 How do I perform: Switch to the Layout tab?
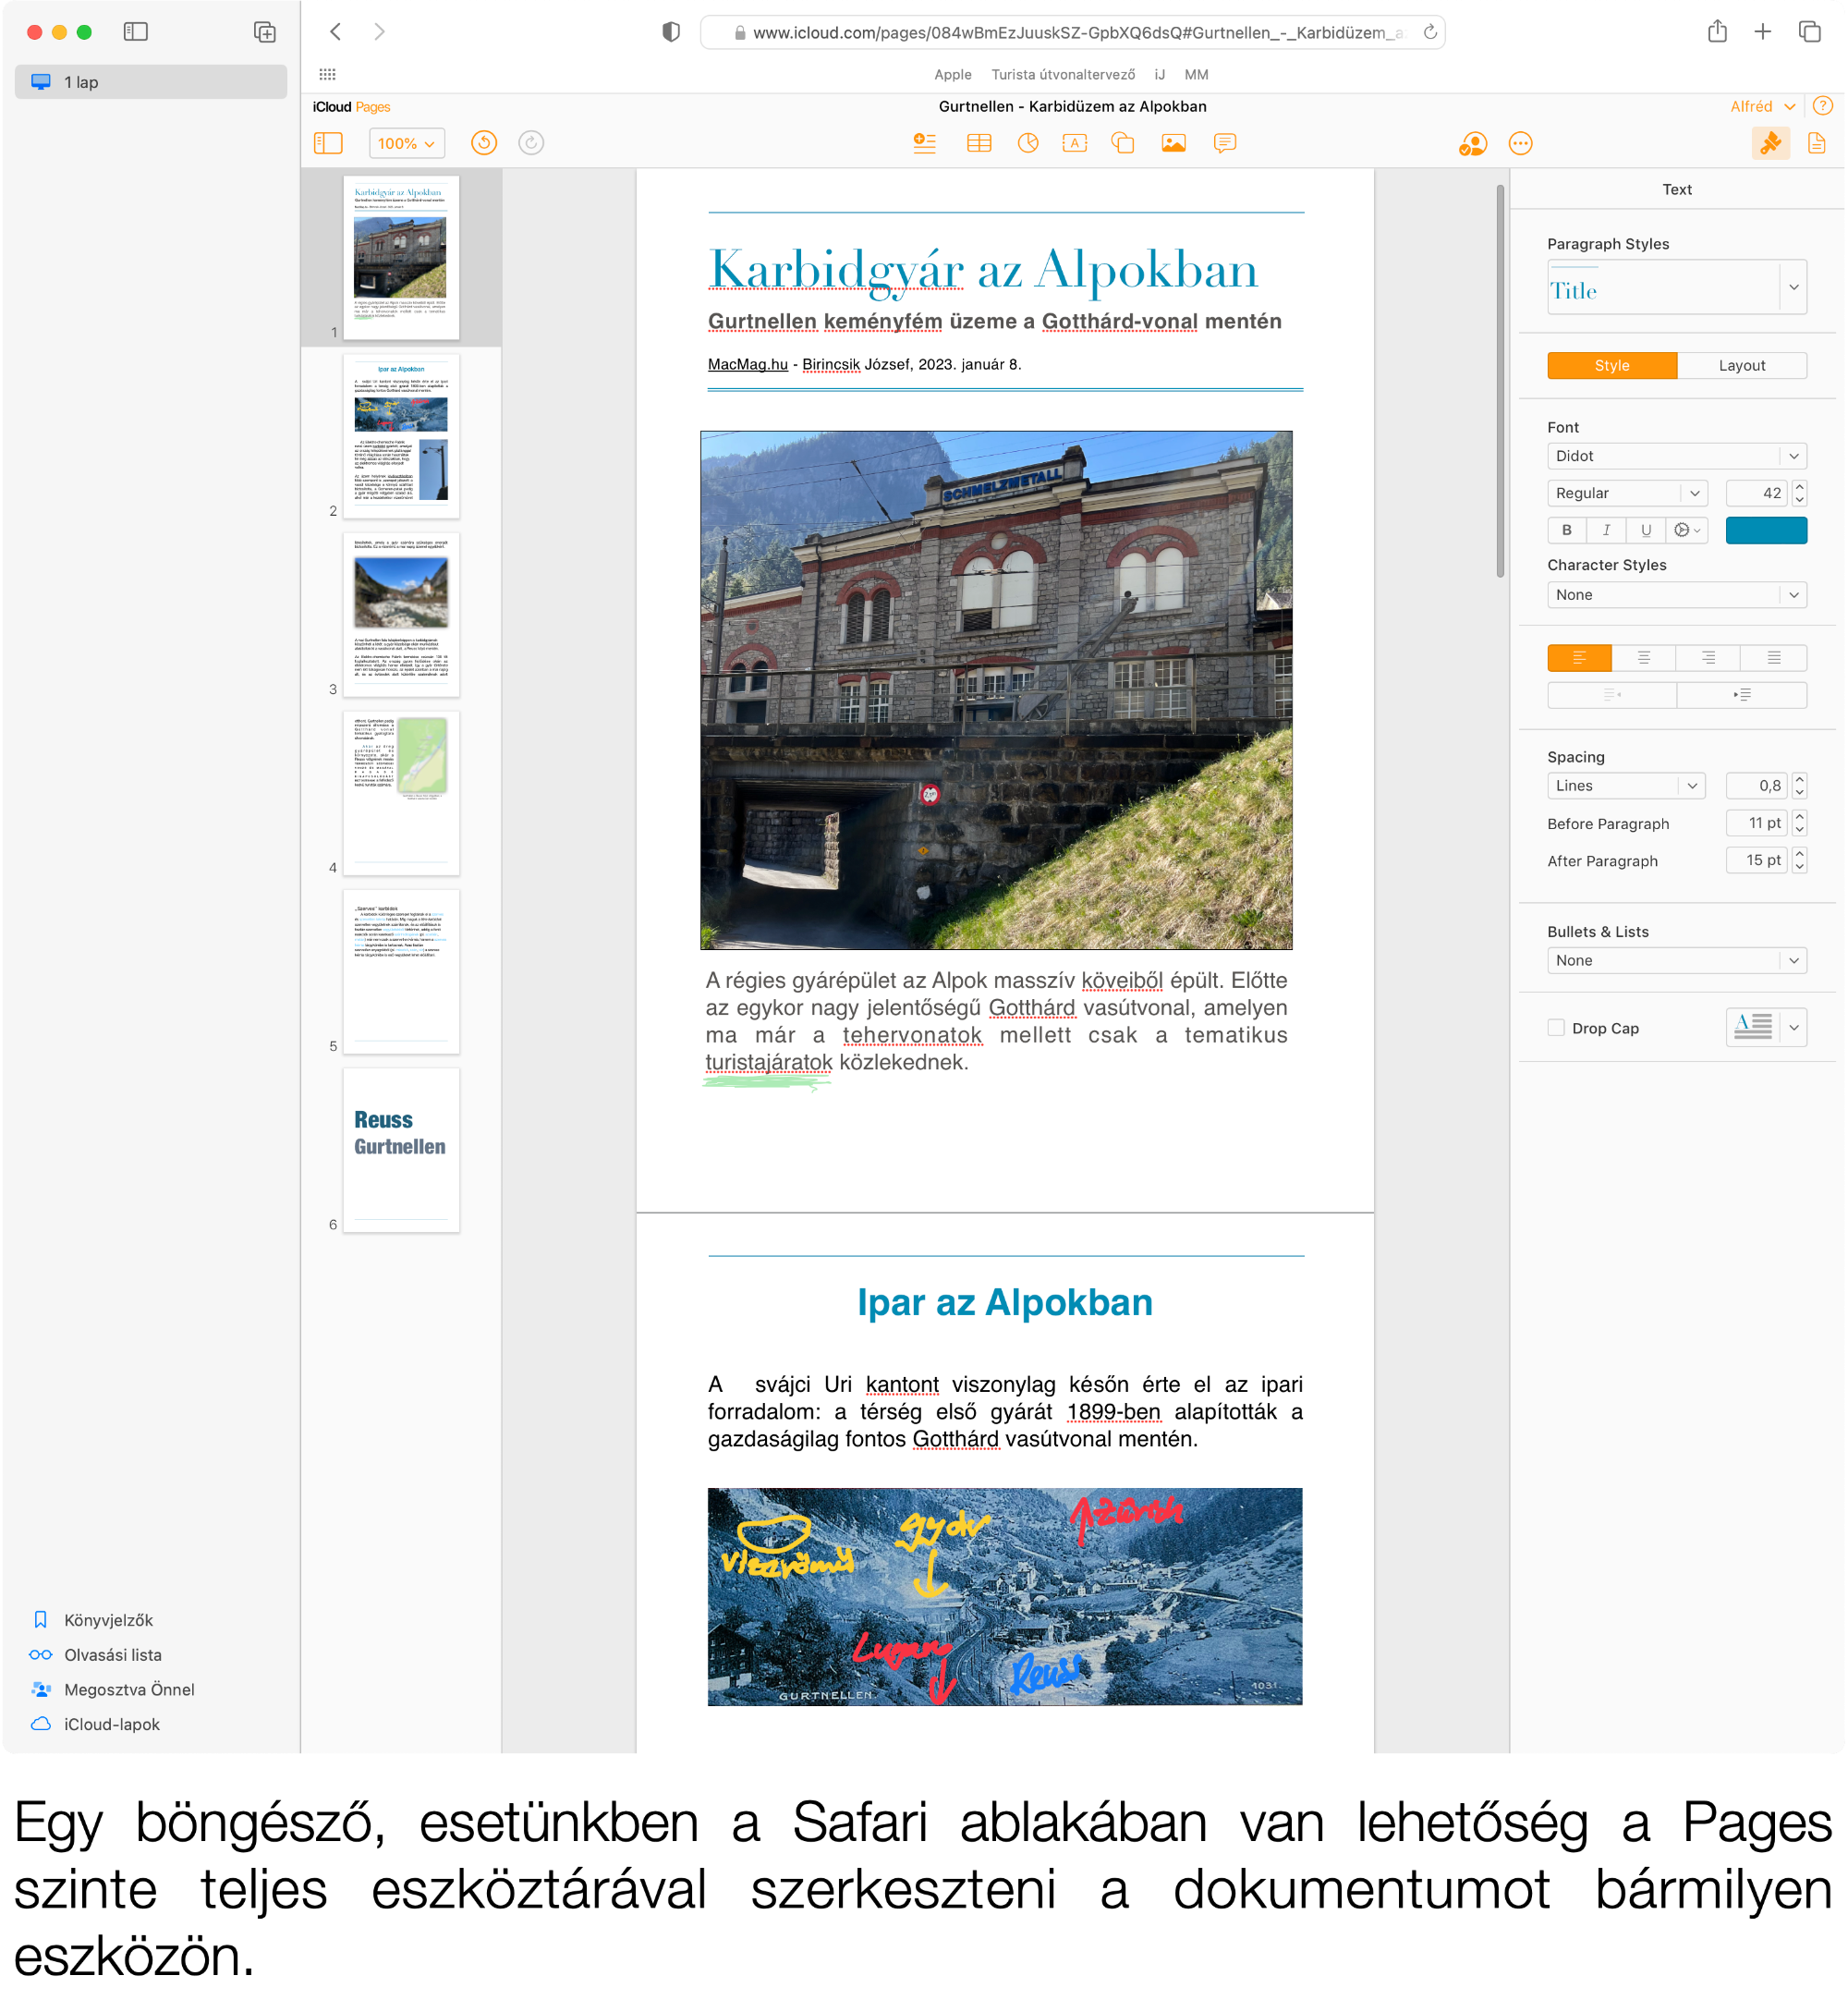pos(1741,365)
